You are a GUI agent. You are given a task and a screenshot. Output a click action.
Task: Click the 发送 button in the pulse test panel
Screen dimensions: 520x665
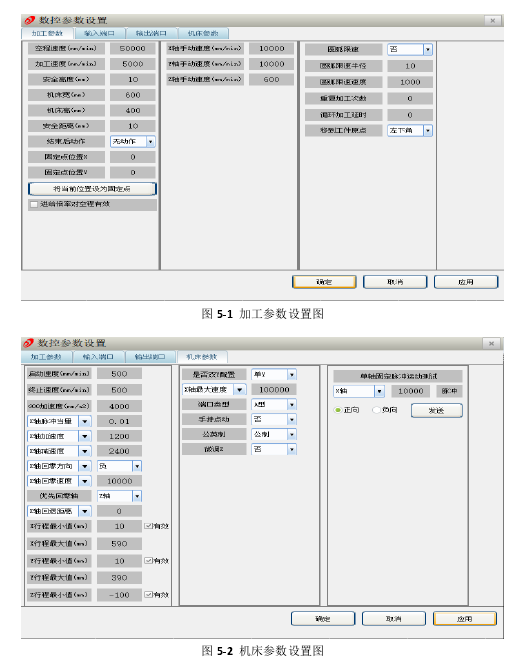436,411
